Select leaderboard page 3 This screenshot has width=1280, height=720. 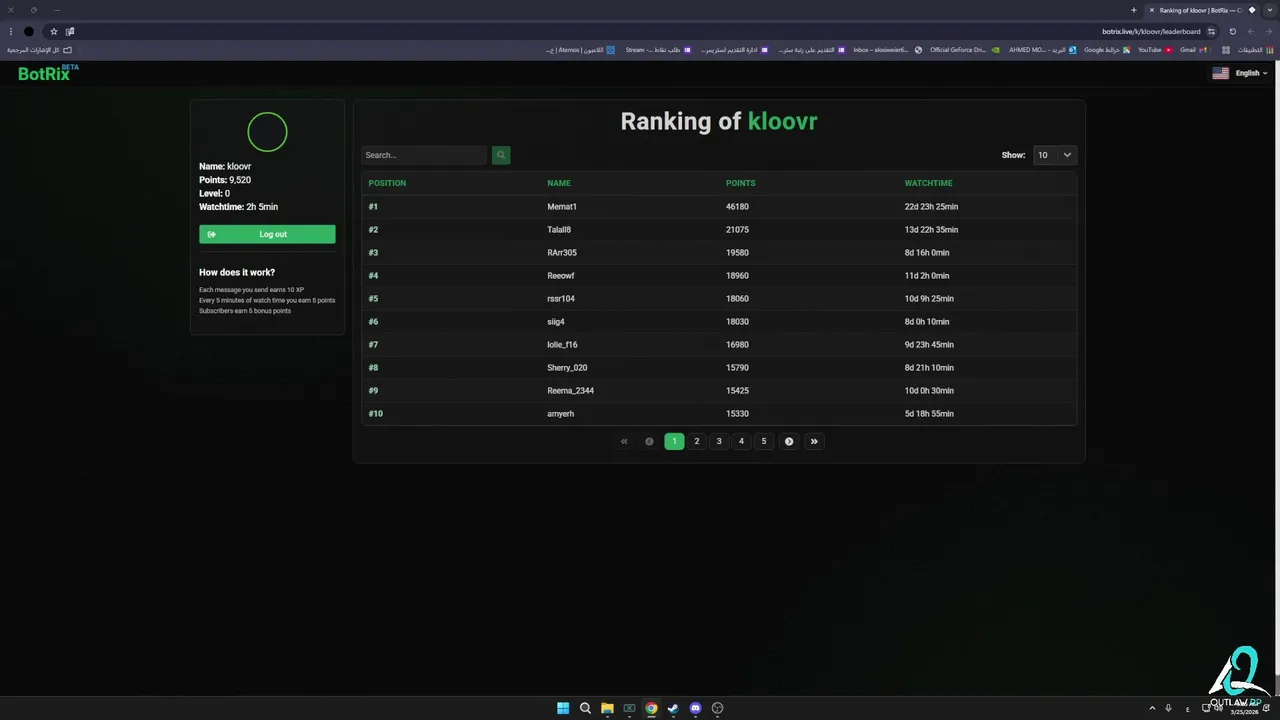pos(719,441)
